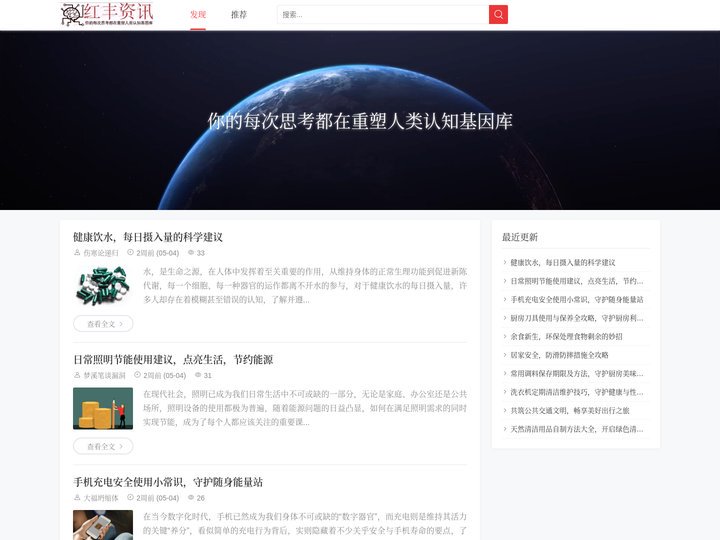
Task: Click views eye icon next to 31
Action: [x=198, y=375]
